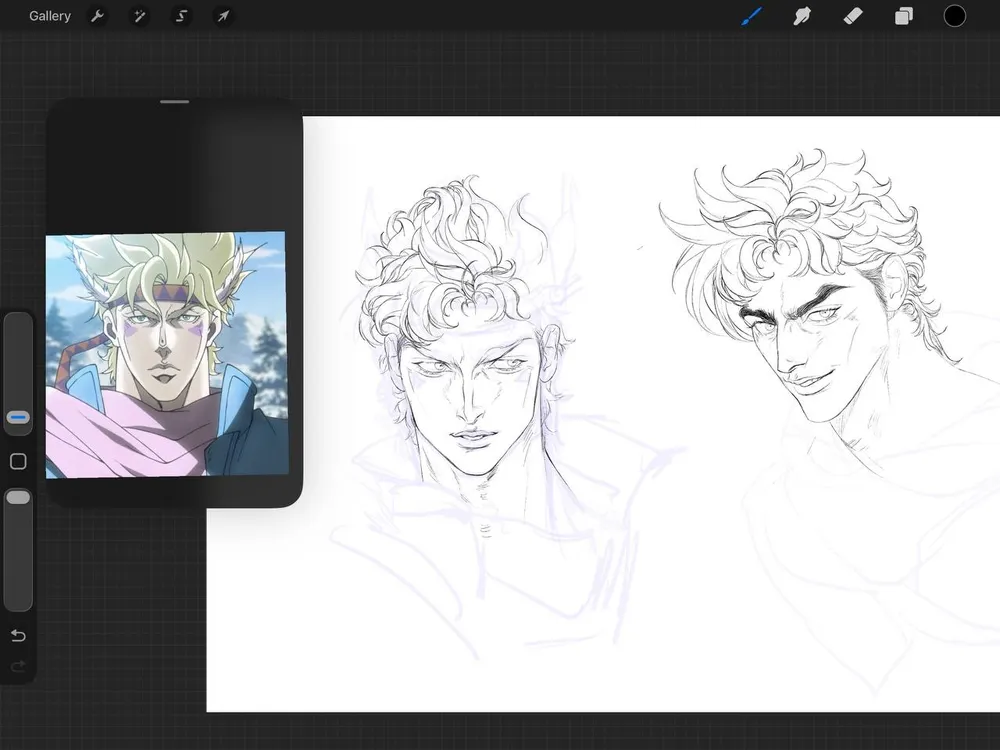1000x750 pixels.
Task: Open the Actions wrench menu
Action: pos(97,16)
